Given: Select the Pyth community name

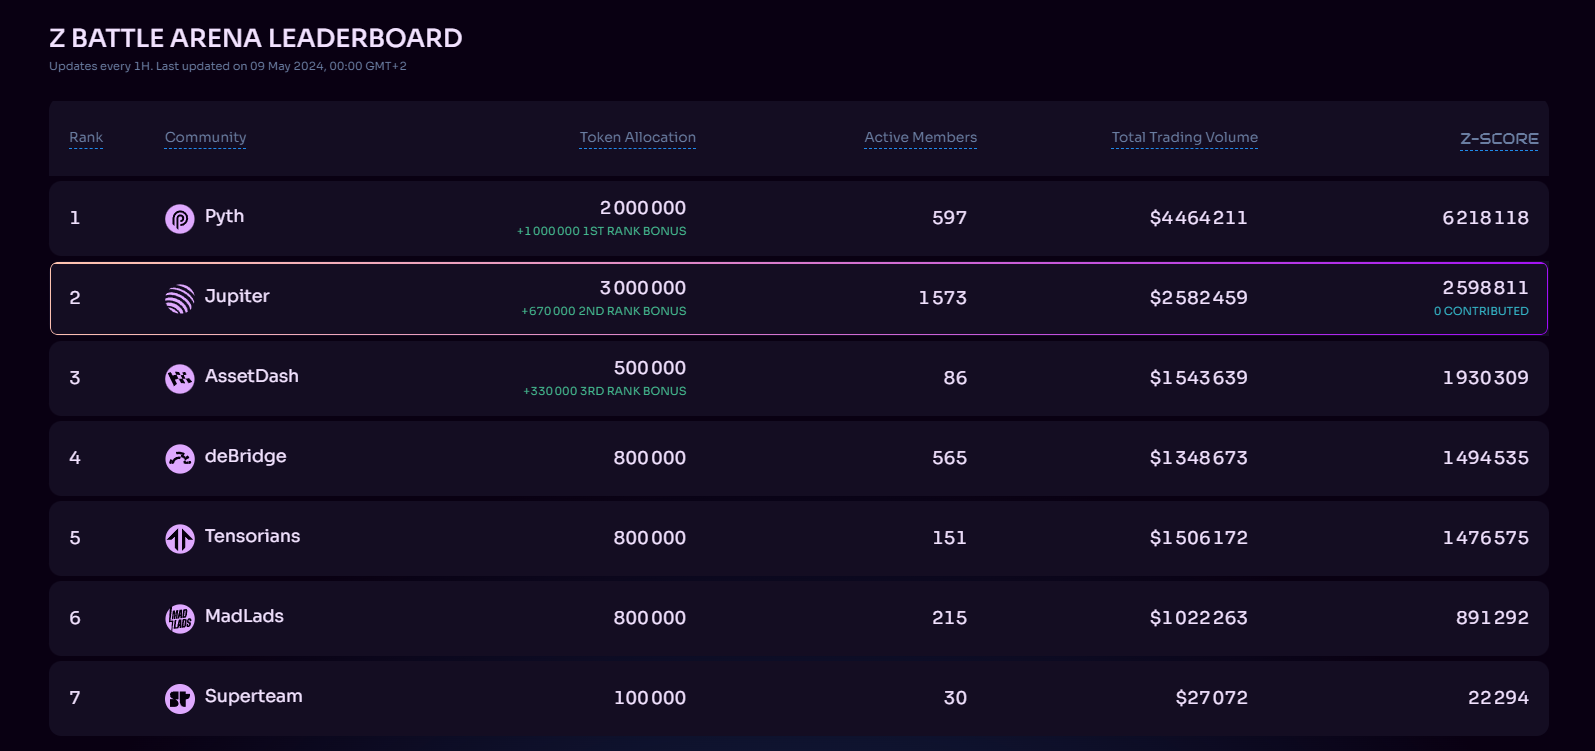Looking at the screenshot, I should point(224,216).
